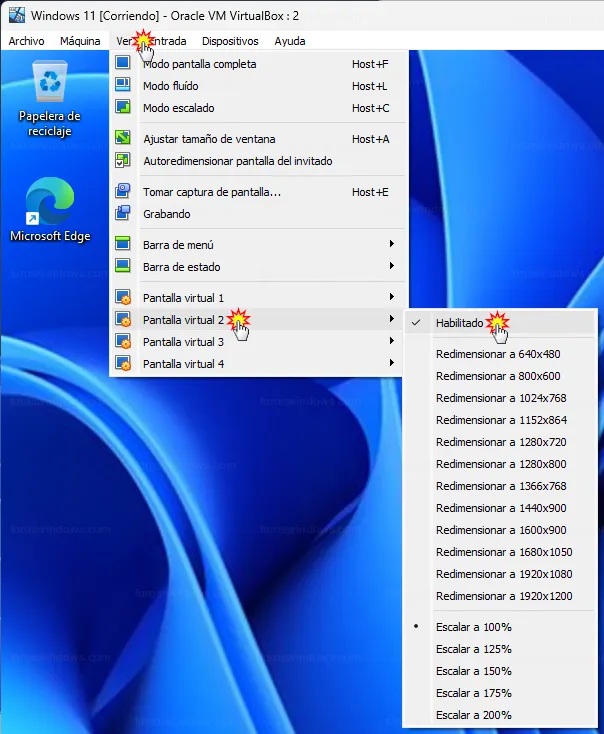Click the Host+E shortcut text
604x734 pixels.
pyautogui.click(x=370, y=192)
